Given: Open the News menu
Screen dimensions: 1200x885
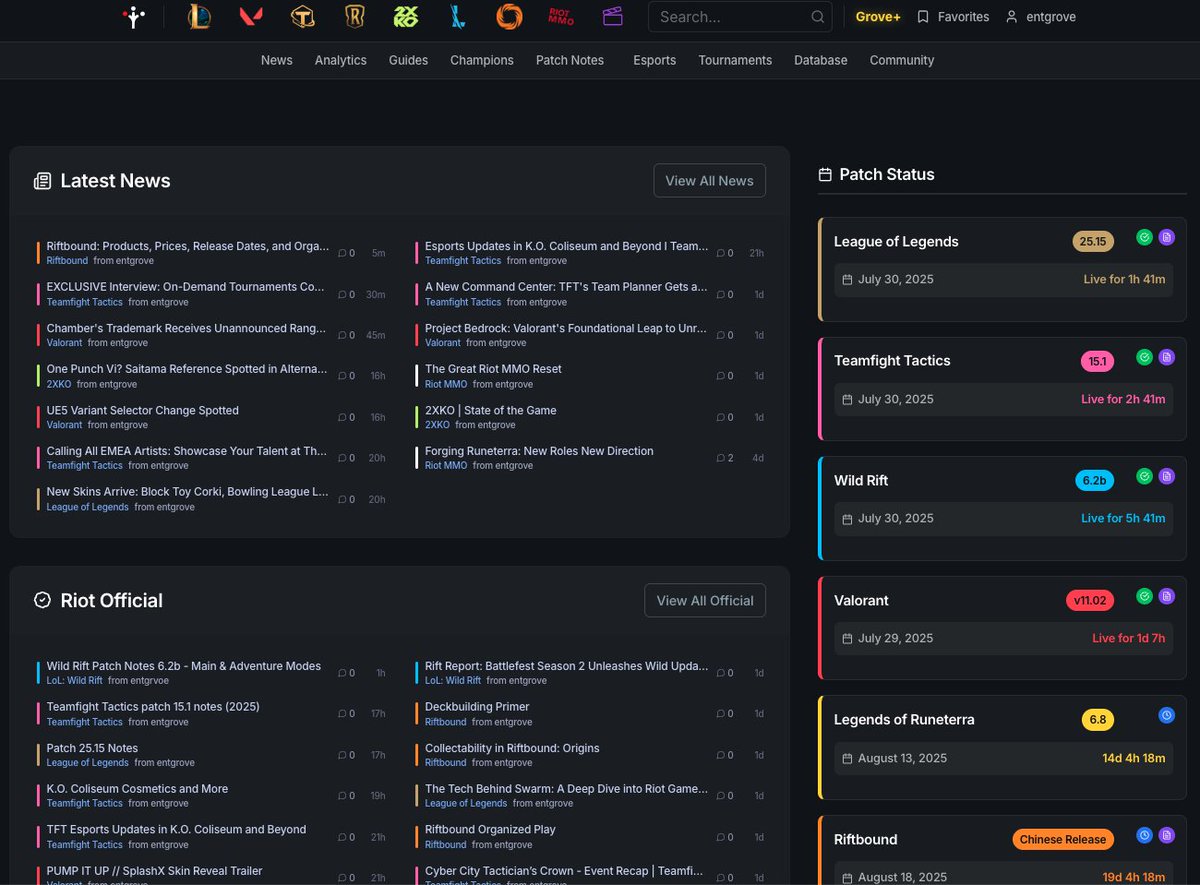Looking at the screenshot, I should 277,60.
